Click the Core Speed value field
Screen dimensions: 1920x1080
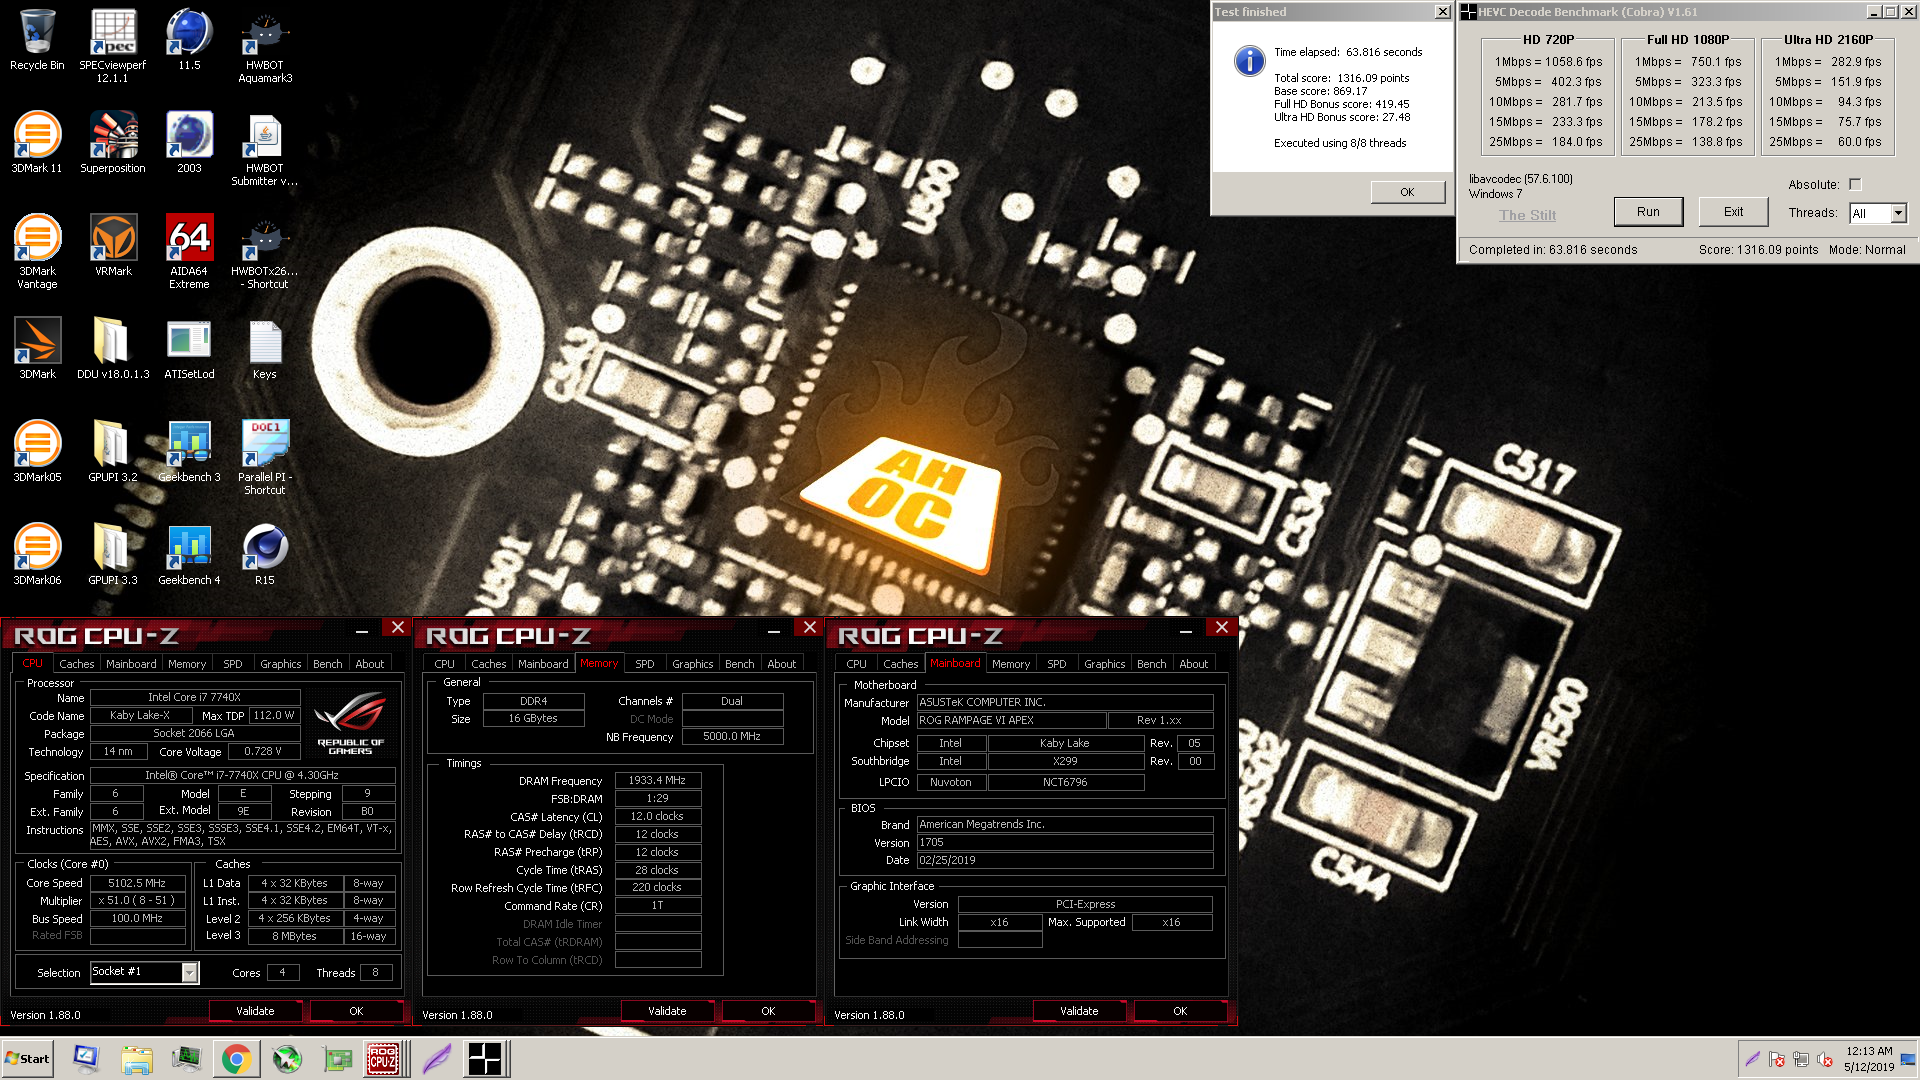pos(137,883)
